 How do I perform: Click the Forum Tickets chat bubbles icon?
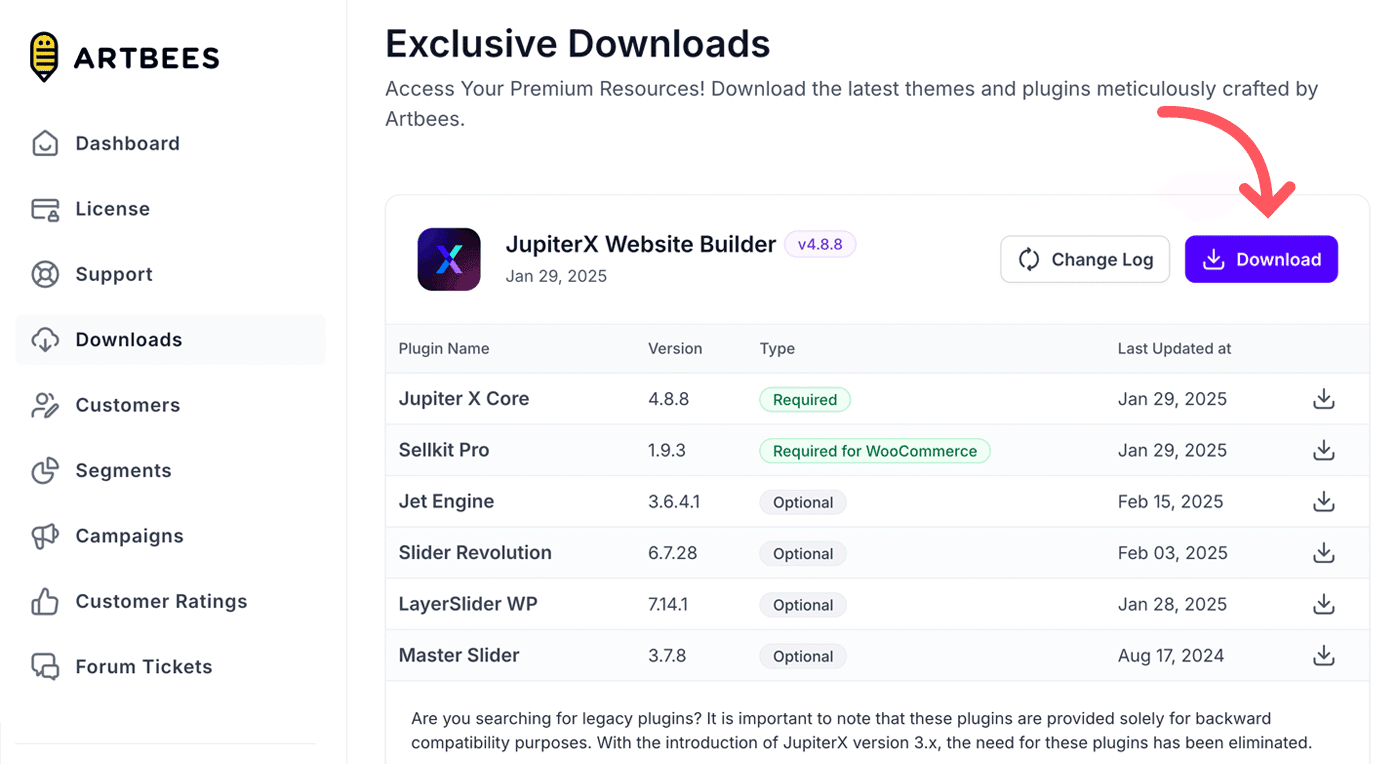[45, 667]
